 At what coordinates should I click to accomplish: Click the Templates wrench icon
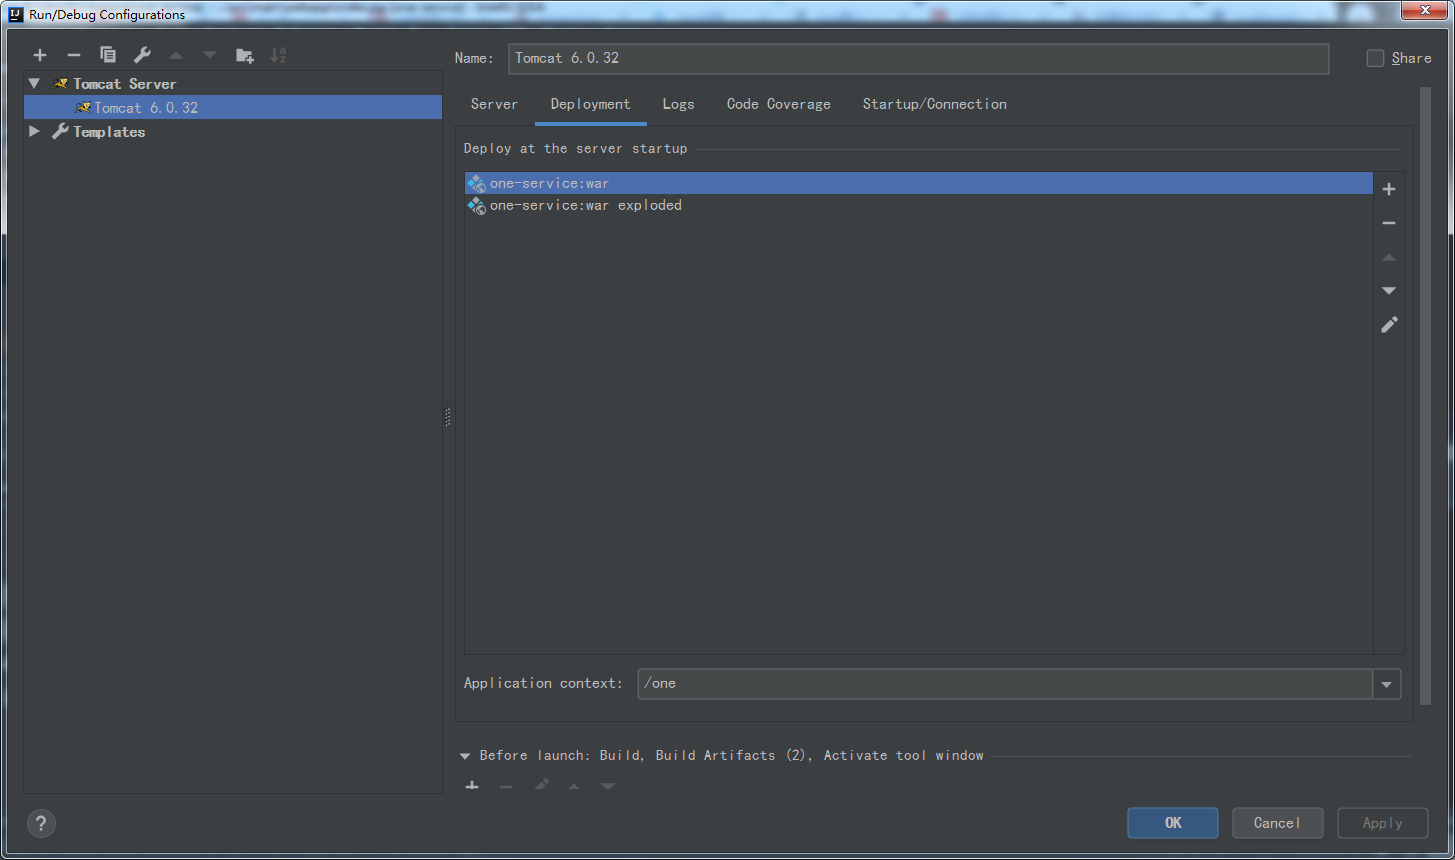60,131
